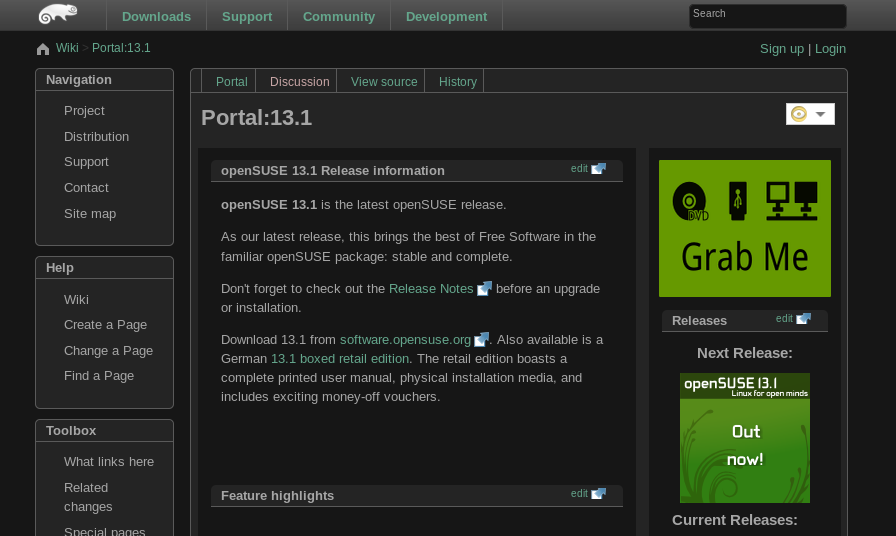Click Next Release: heading text
Screen dimensions: 896x536
point(745,353)
